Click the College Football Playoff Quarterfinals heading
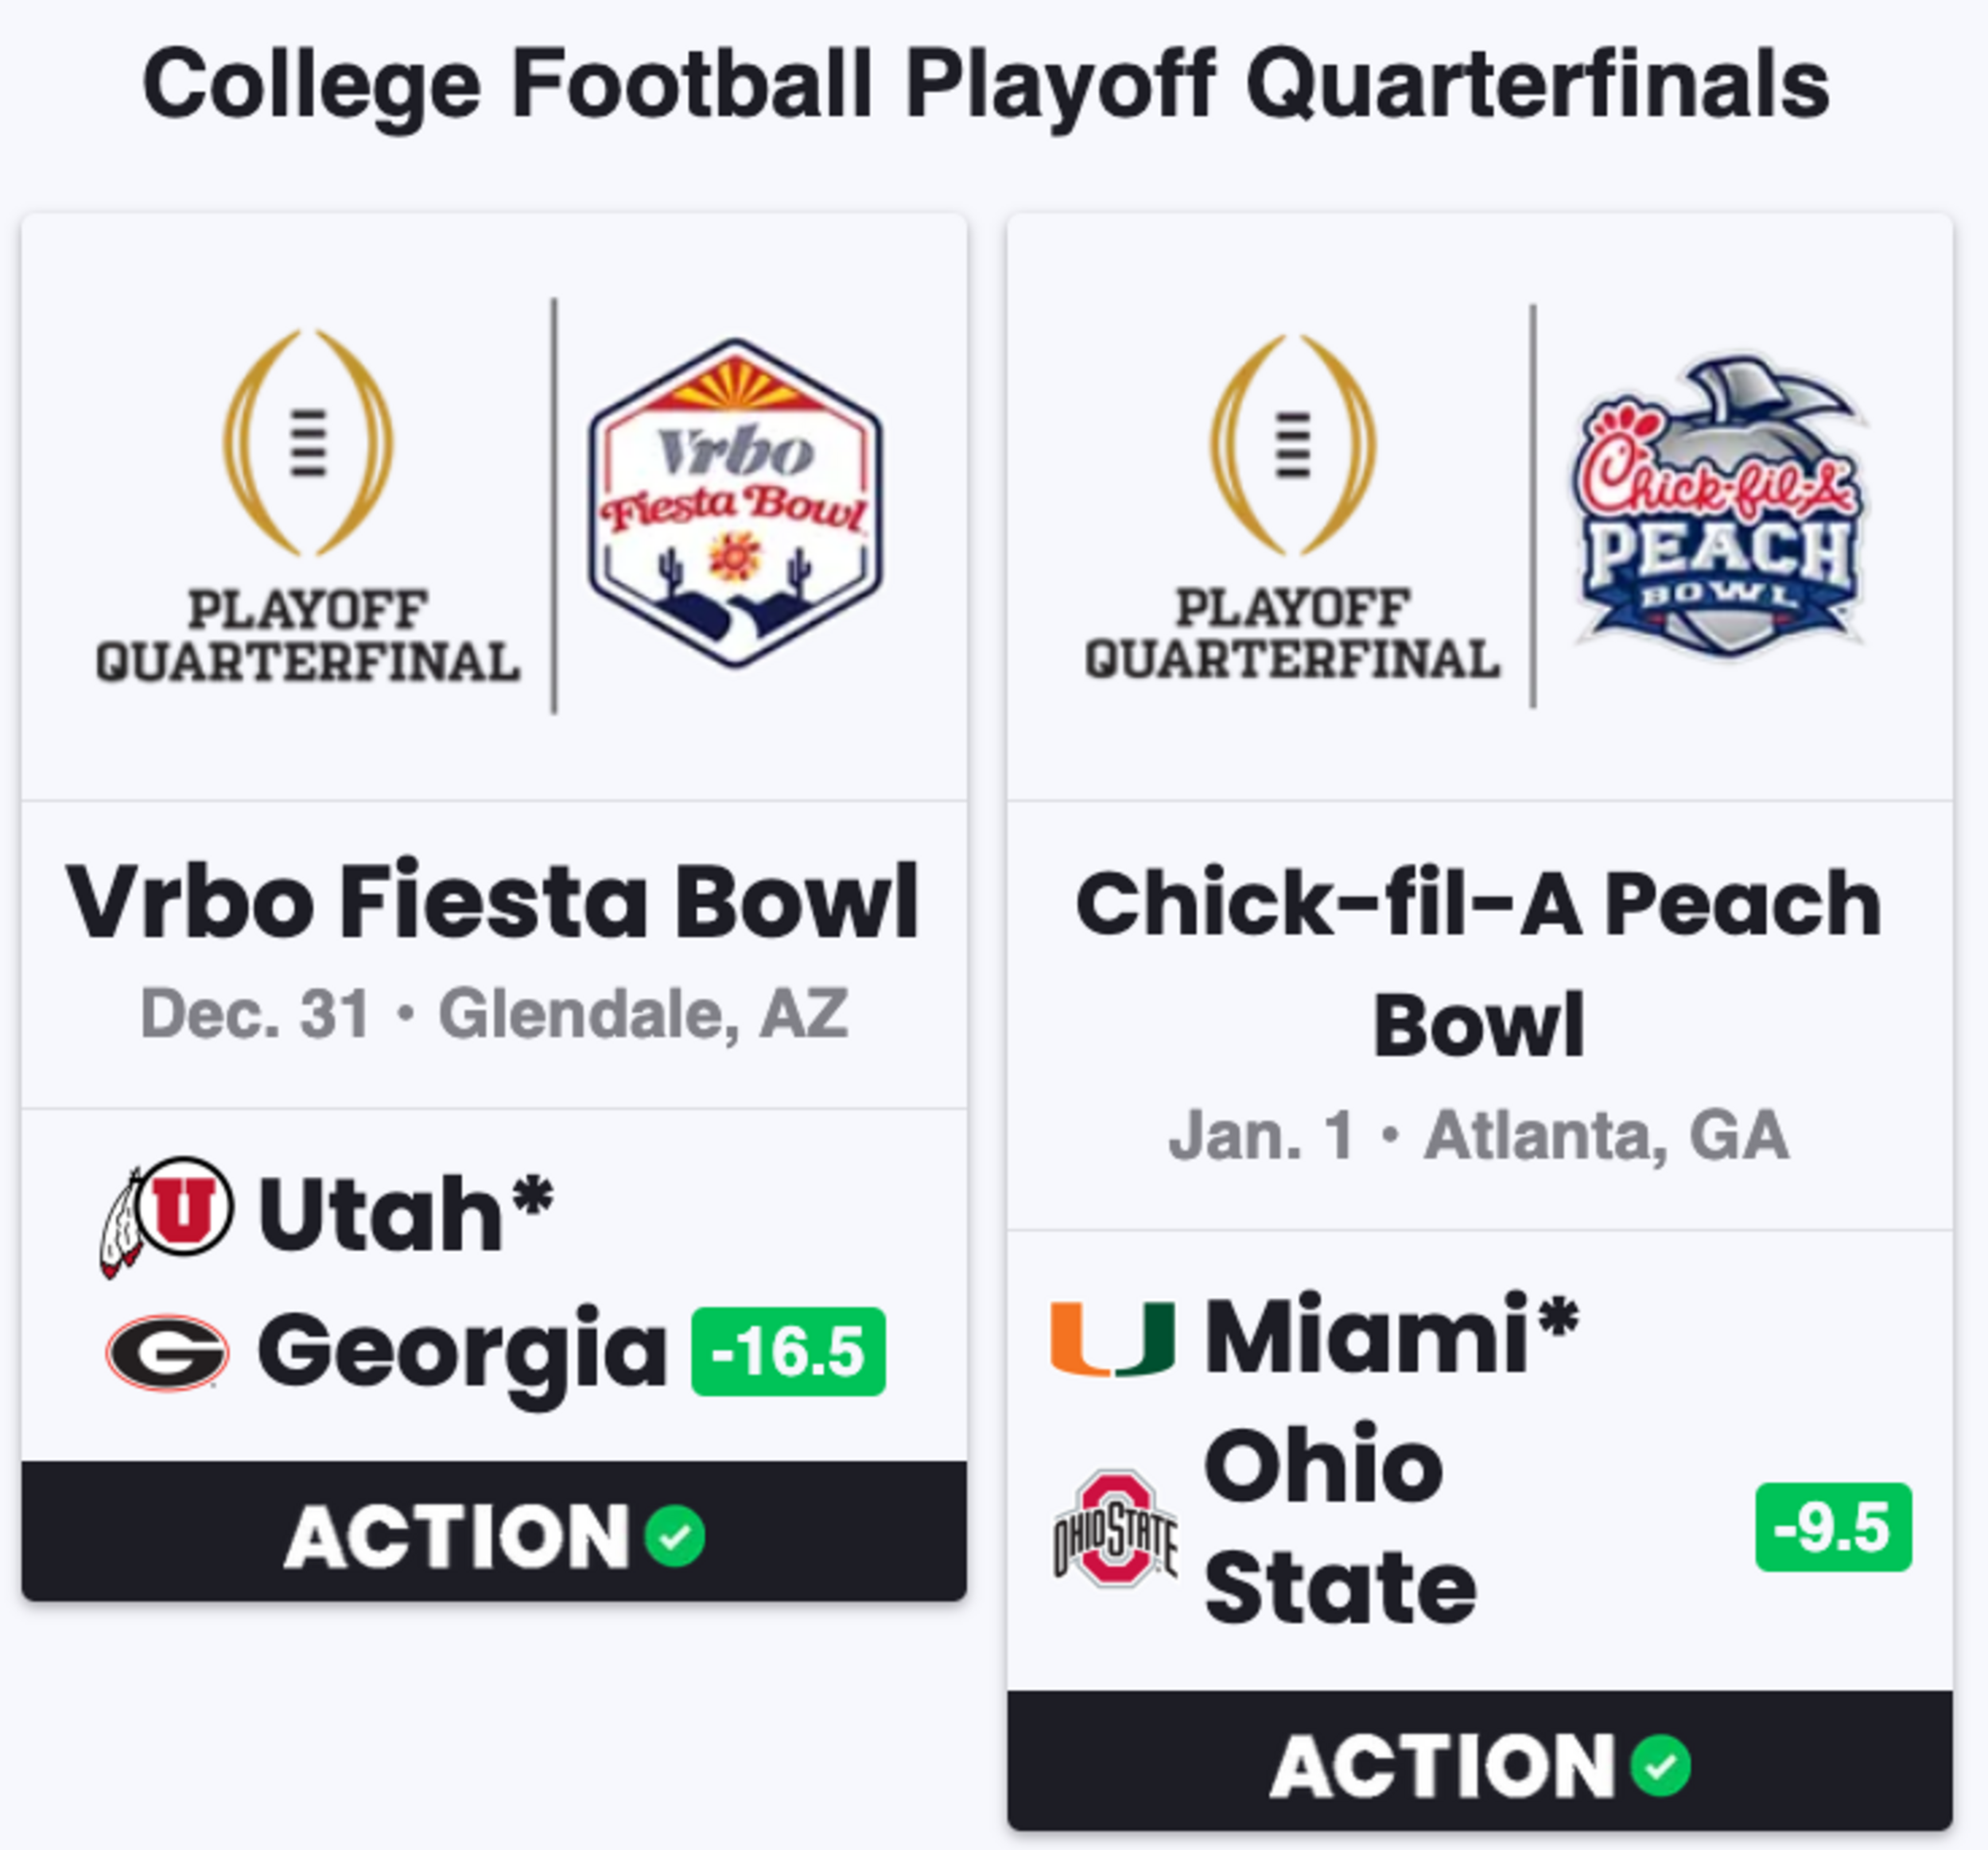The width and height of the screenshot is (1988, 1850). 986,85
